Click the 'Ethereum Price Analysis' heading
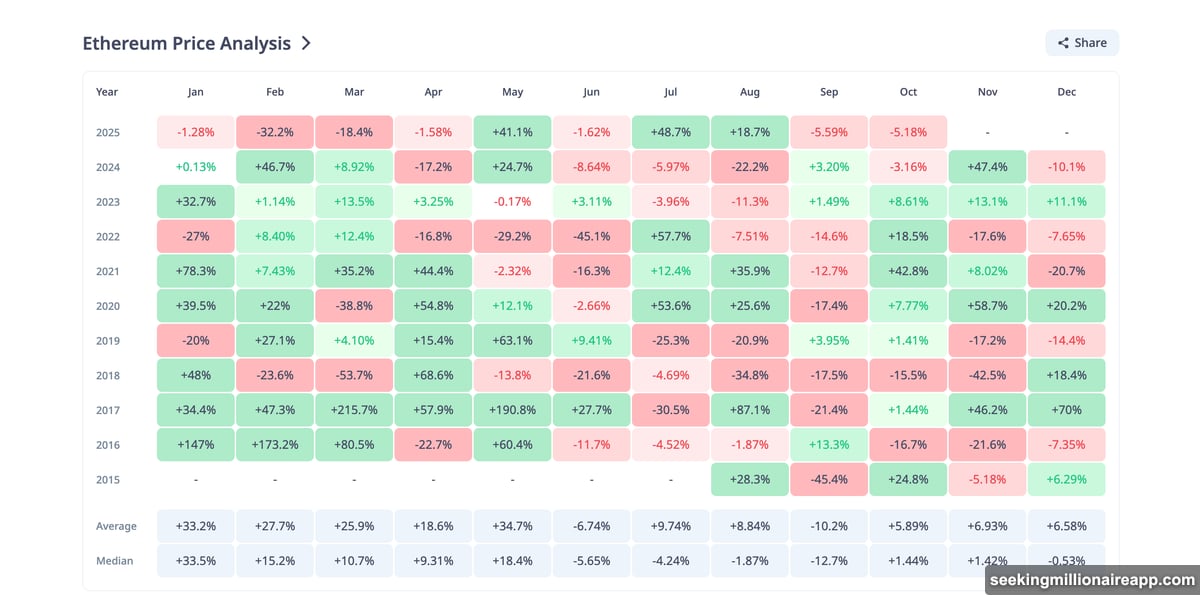The height and width of the screenshot is (605, 1200). [186, 43]
